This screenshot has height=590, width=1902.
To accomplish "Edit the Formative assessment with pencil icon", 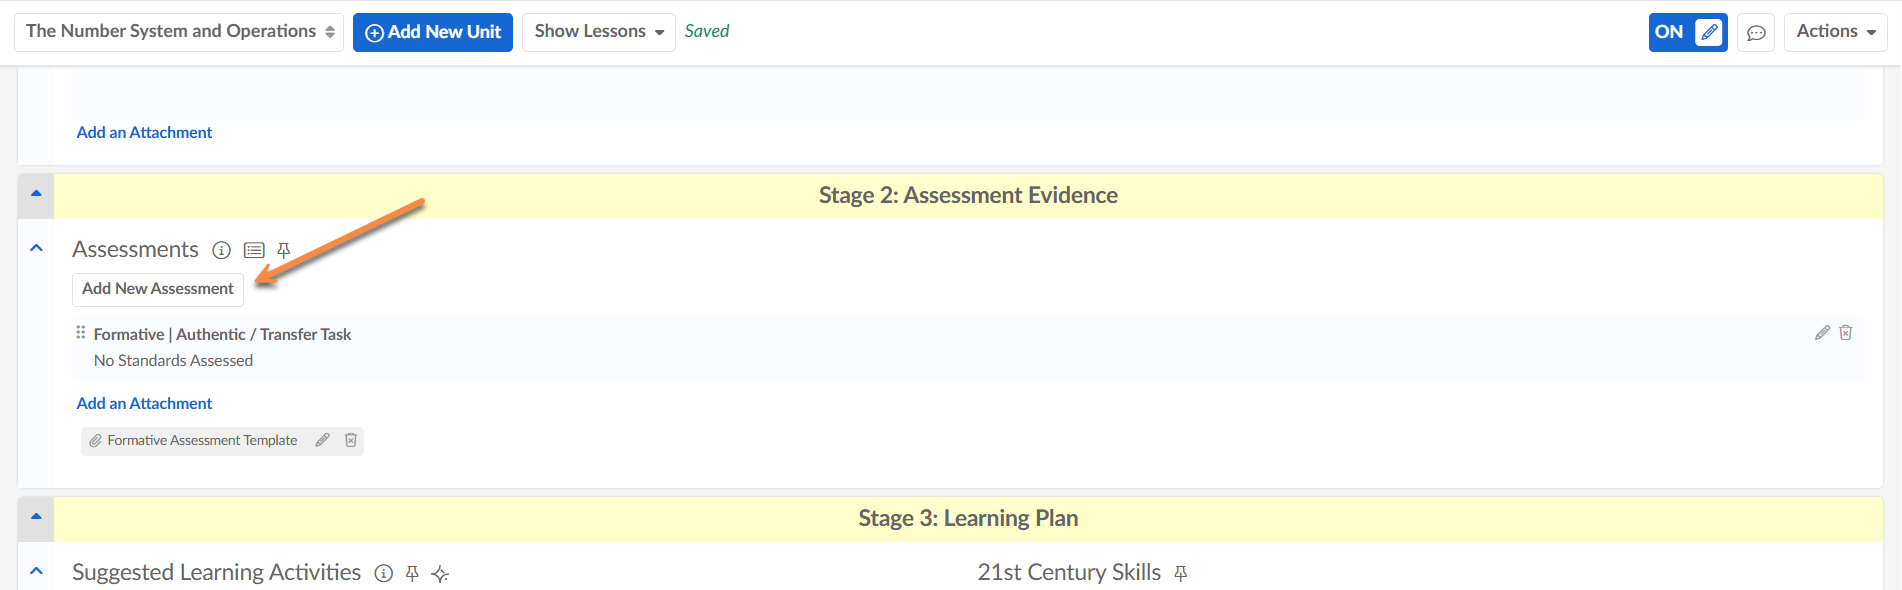I will [1822, 333].
